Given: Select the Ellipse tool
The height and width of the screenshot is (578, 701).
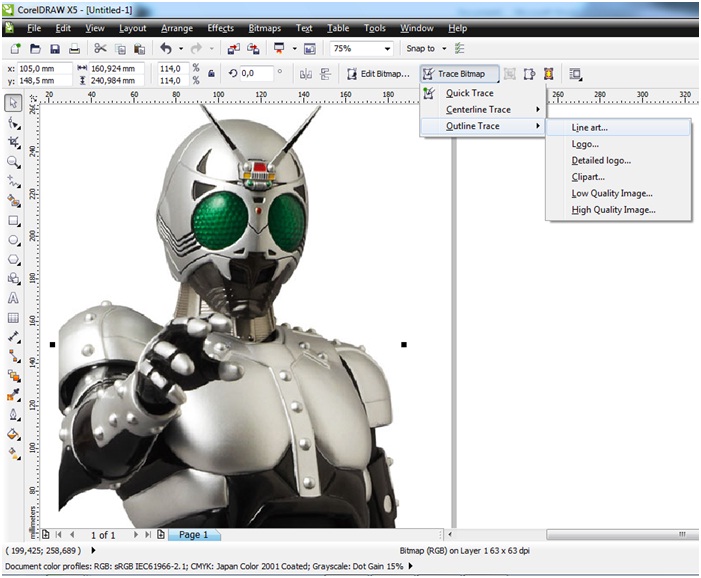Looking at the screenshot, I should (x=13, y=240).
